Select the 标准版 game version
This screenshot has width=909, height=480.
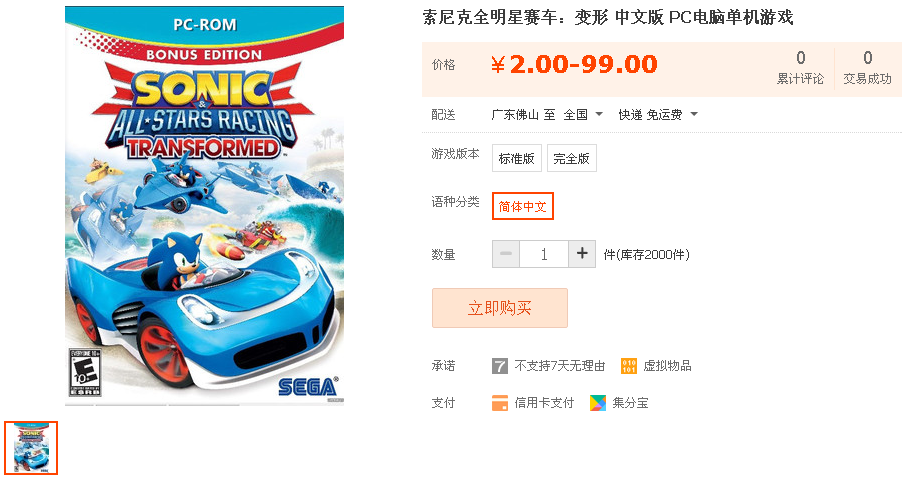517,158
